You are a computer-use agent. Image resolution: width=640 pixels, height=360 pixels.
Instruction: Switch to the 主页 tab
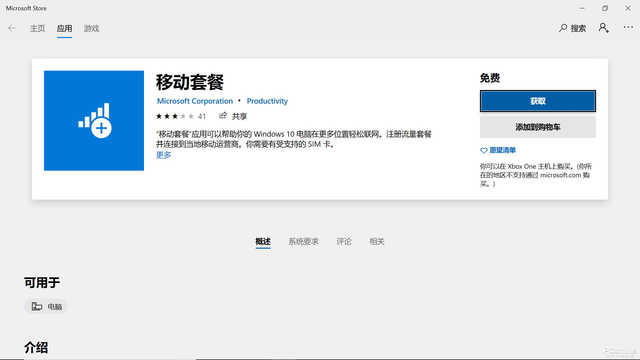point(37,28)
